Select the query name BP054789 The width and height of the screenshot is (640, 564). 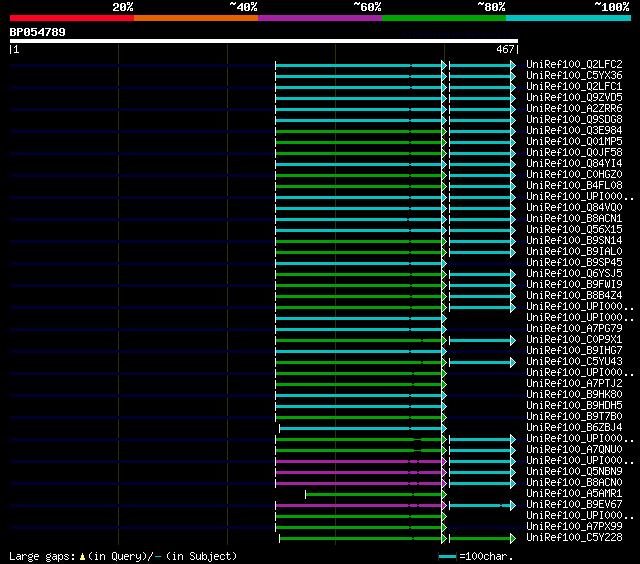click(38, 32)
